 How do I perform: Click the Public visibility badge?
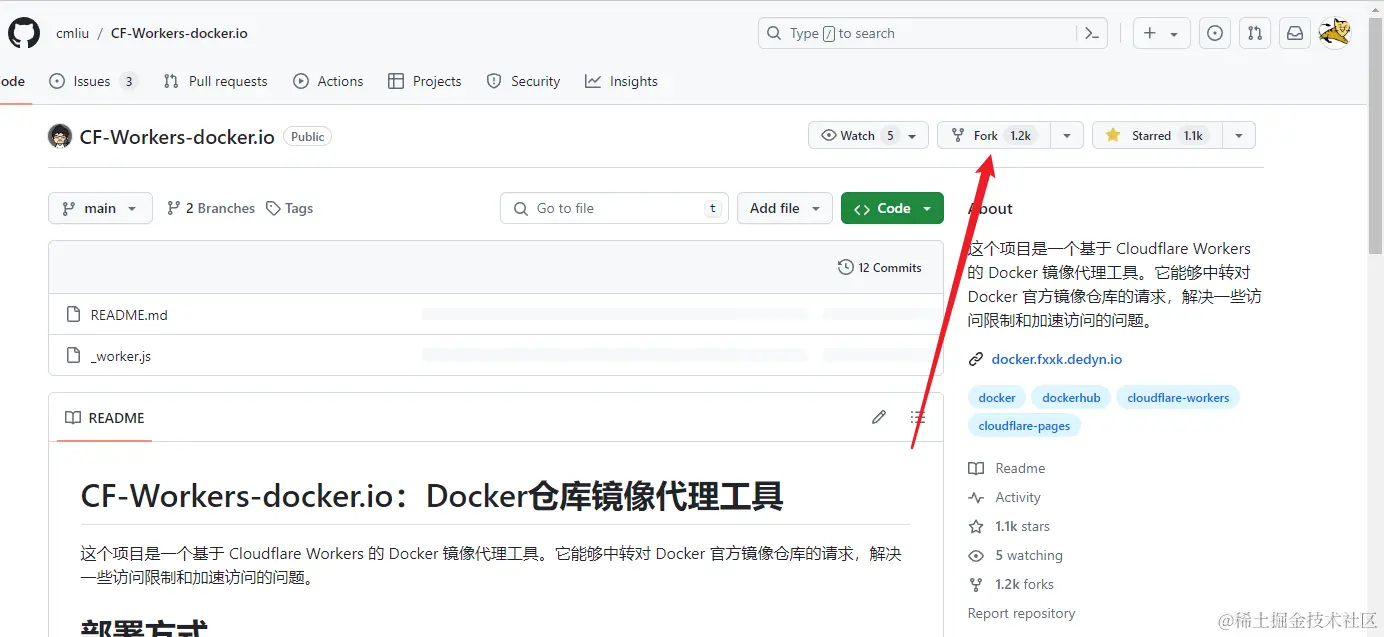coord(307,136)
